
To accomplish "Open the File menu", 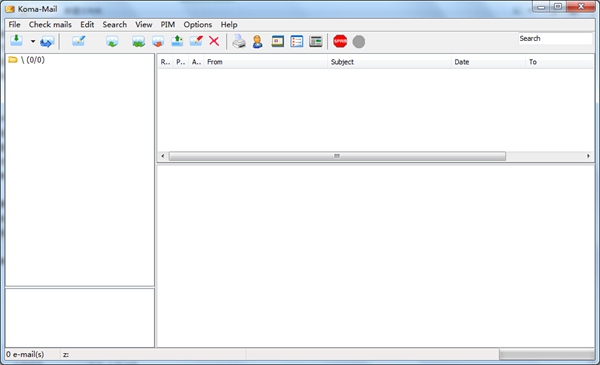I will coord(15,24).
